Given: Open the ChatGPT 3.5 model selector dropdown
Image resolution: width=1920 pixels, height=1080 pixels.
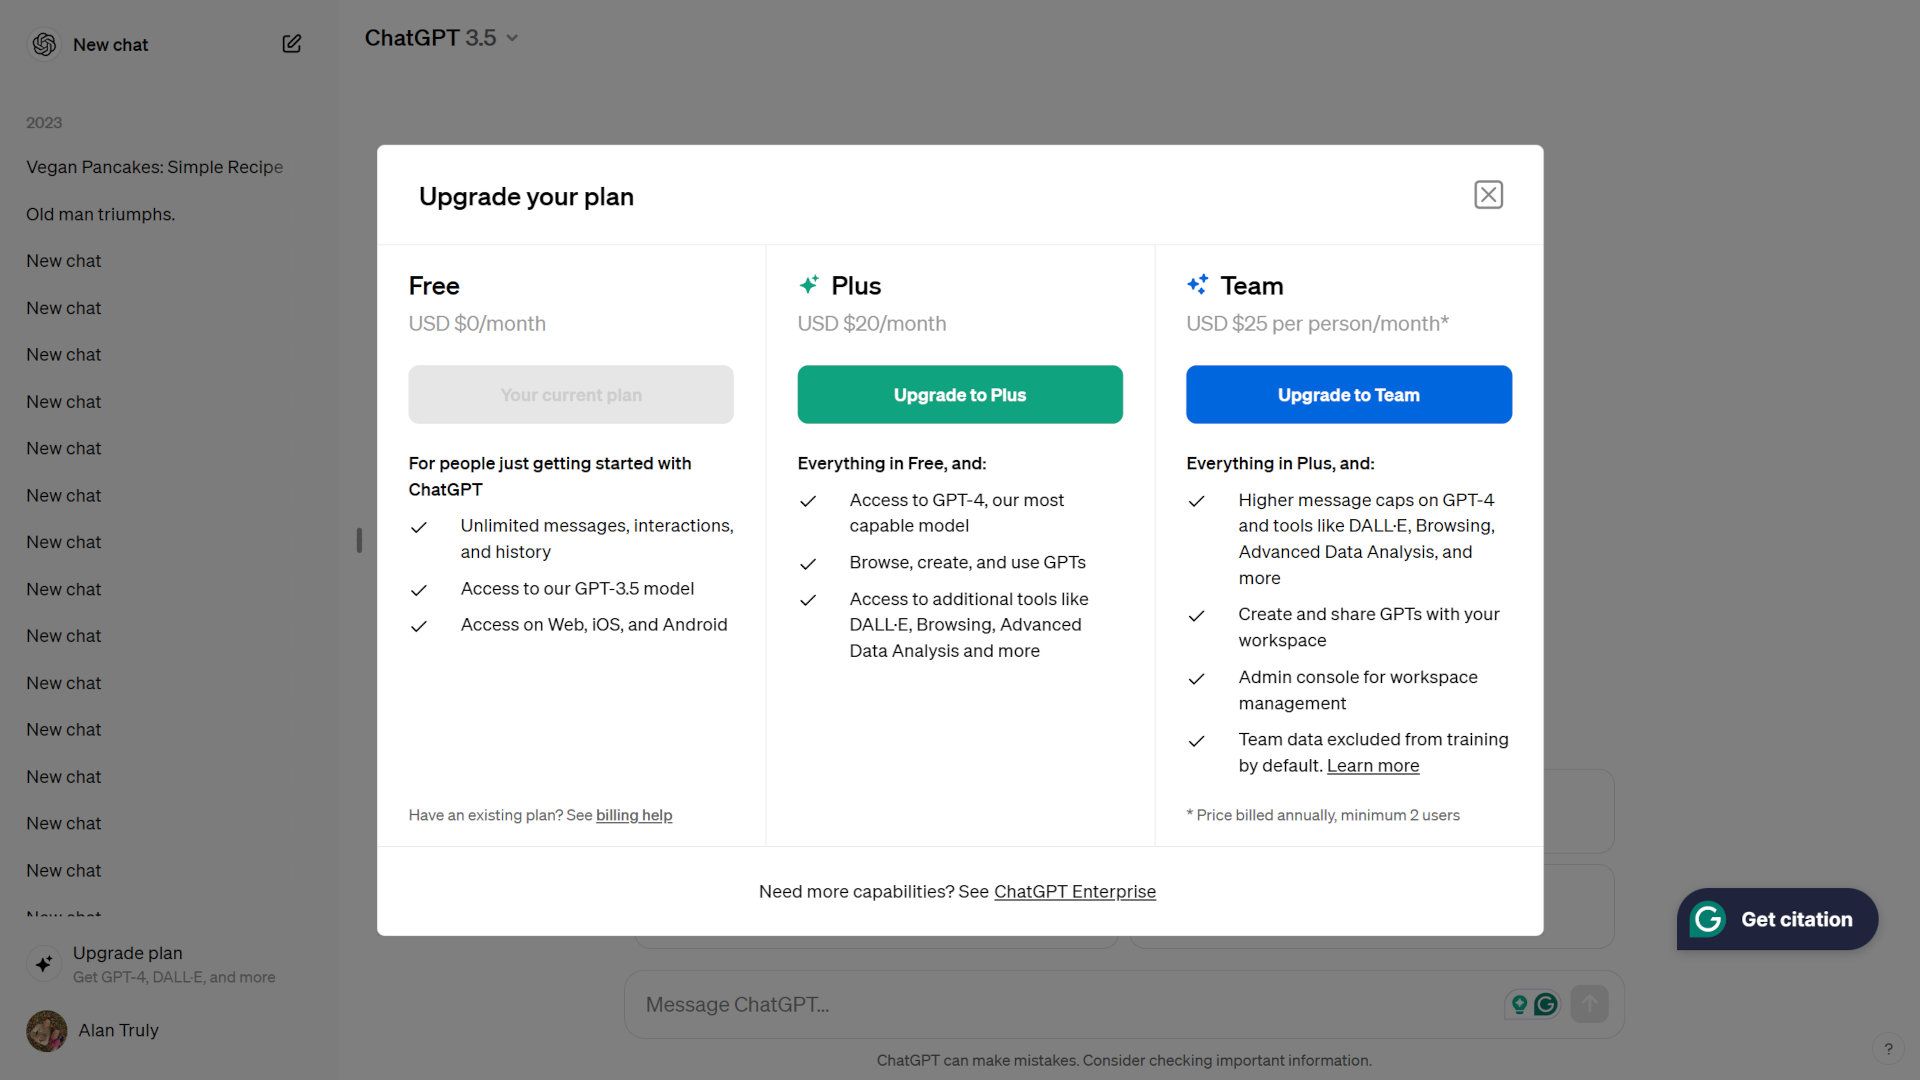Looking at the screenshot, I should (x=441, y=37).
